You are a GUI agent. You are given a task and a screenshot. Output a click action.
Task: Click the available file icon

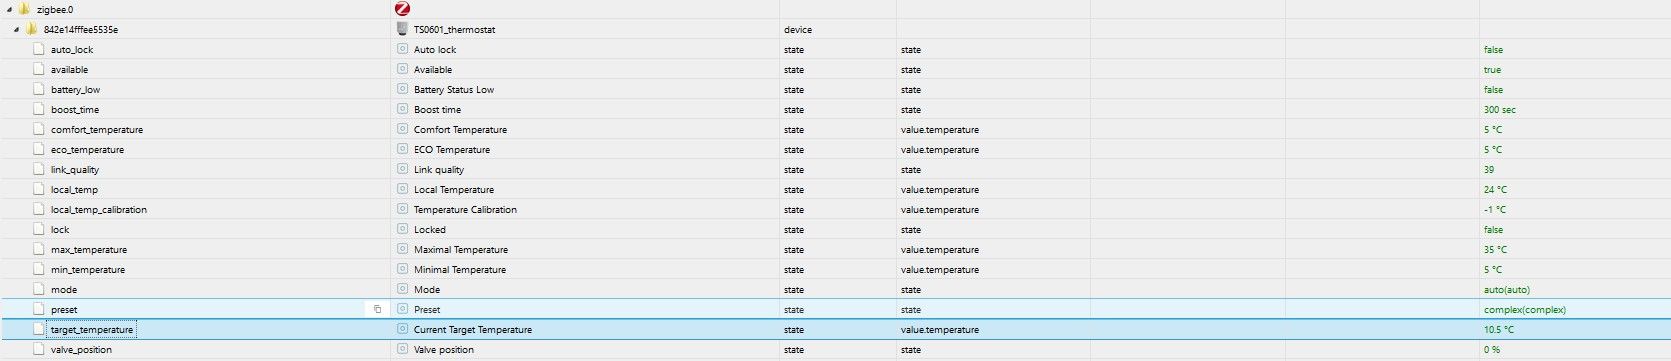coord(39,69)
